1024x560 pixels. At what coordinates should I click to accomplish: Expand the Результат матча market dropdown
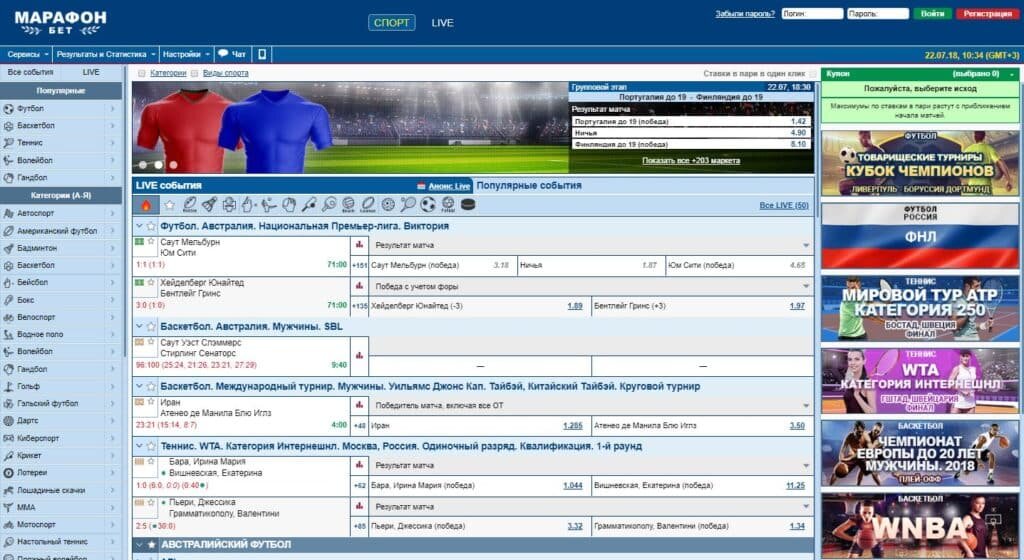point(806,245)
